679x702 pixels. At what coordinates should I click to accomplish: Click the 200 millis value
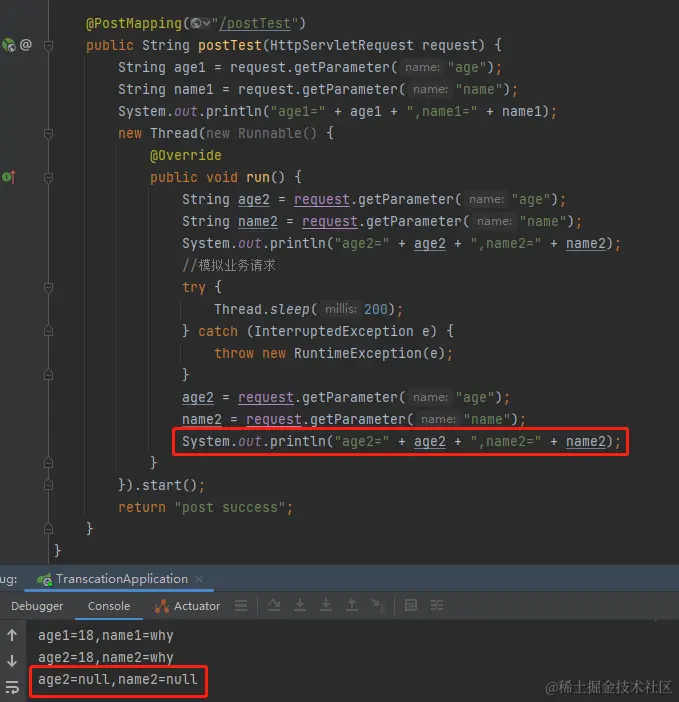click(376, 309)
